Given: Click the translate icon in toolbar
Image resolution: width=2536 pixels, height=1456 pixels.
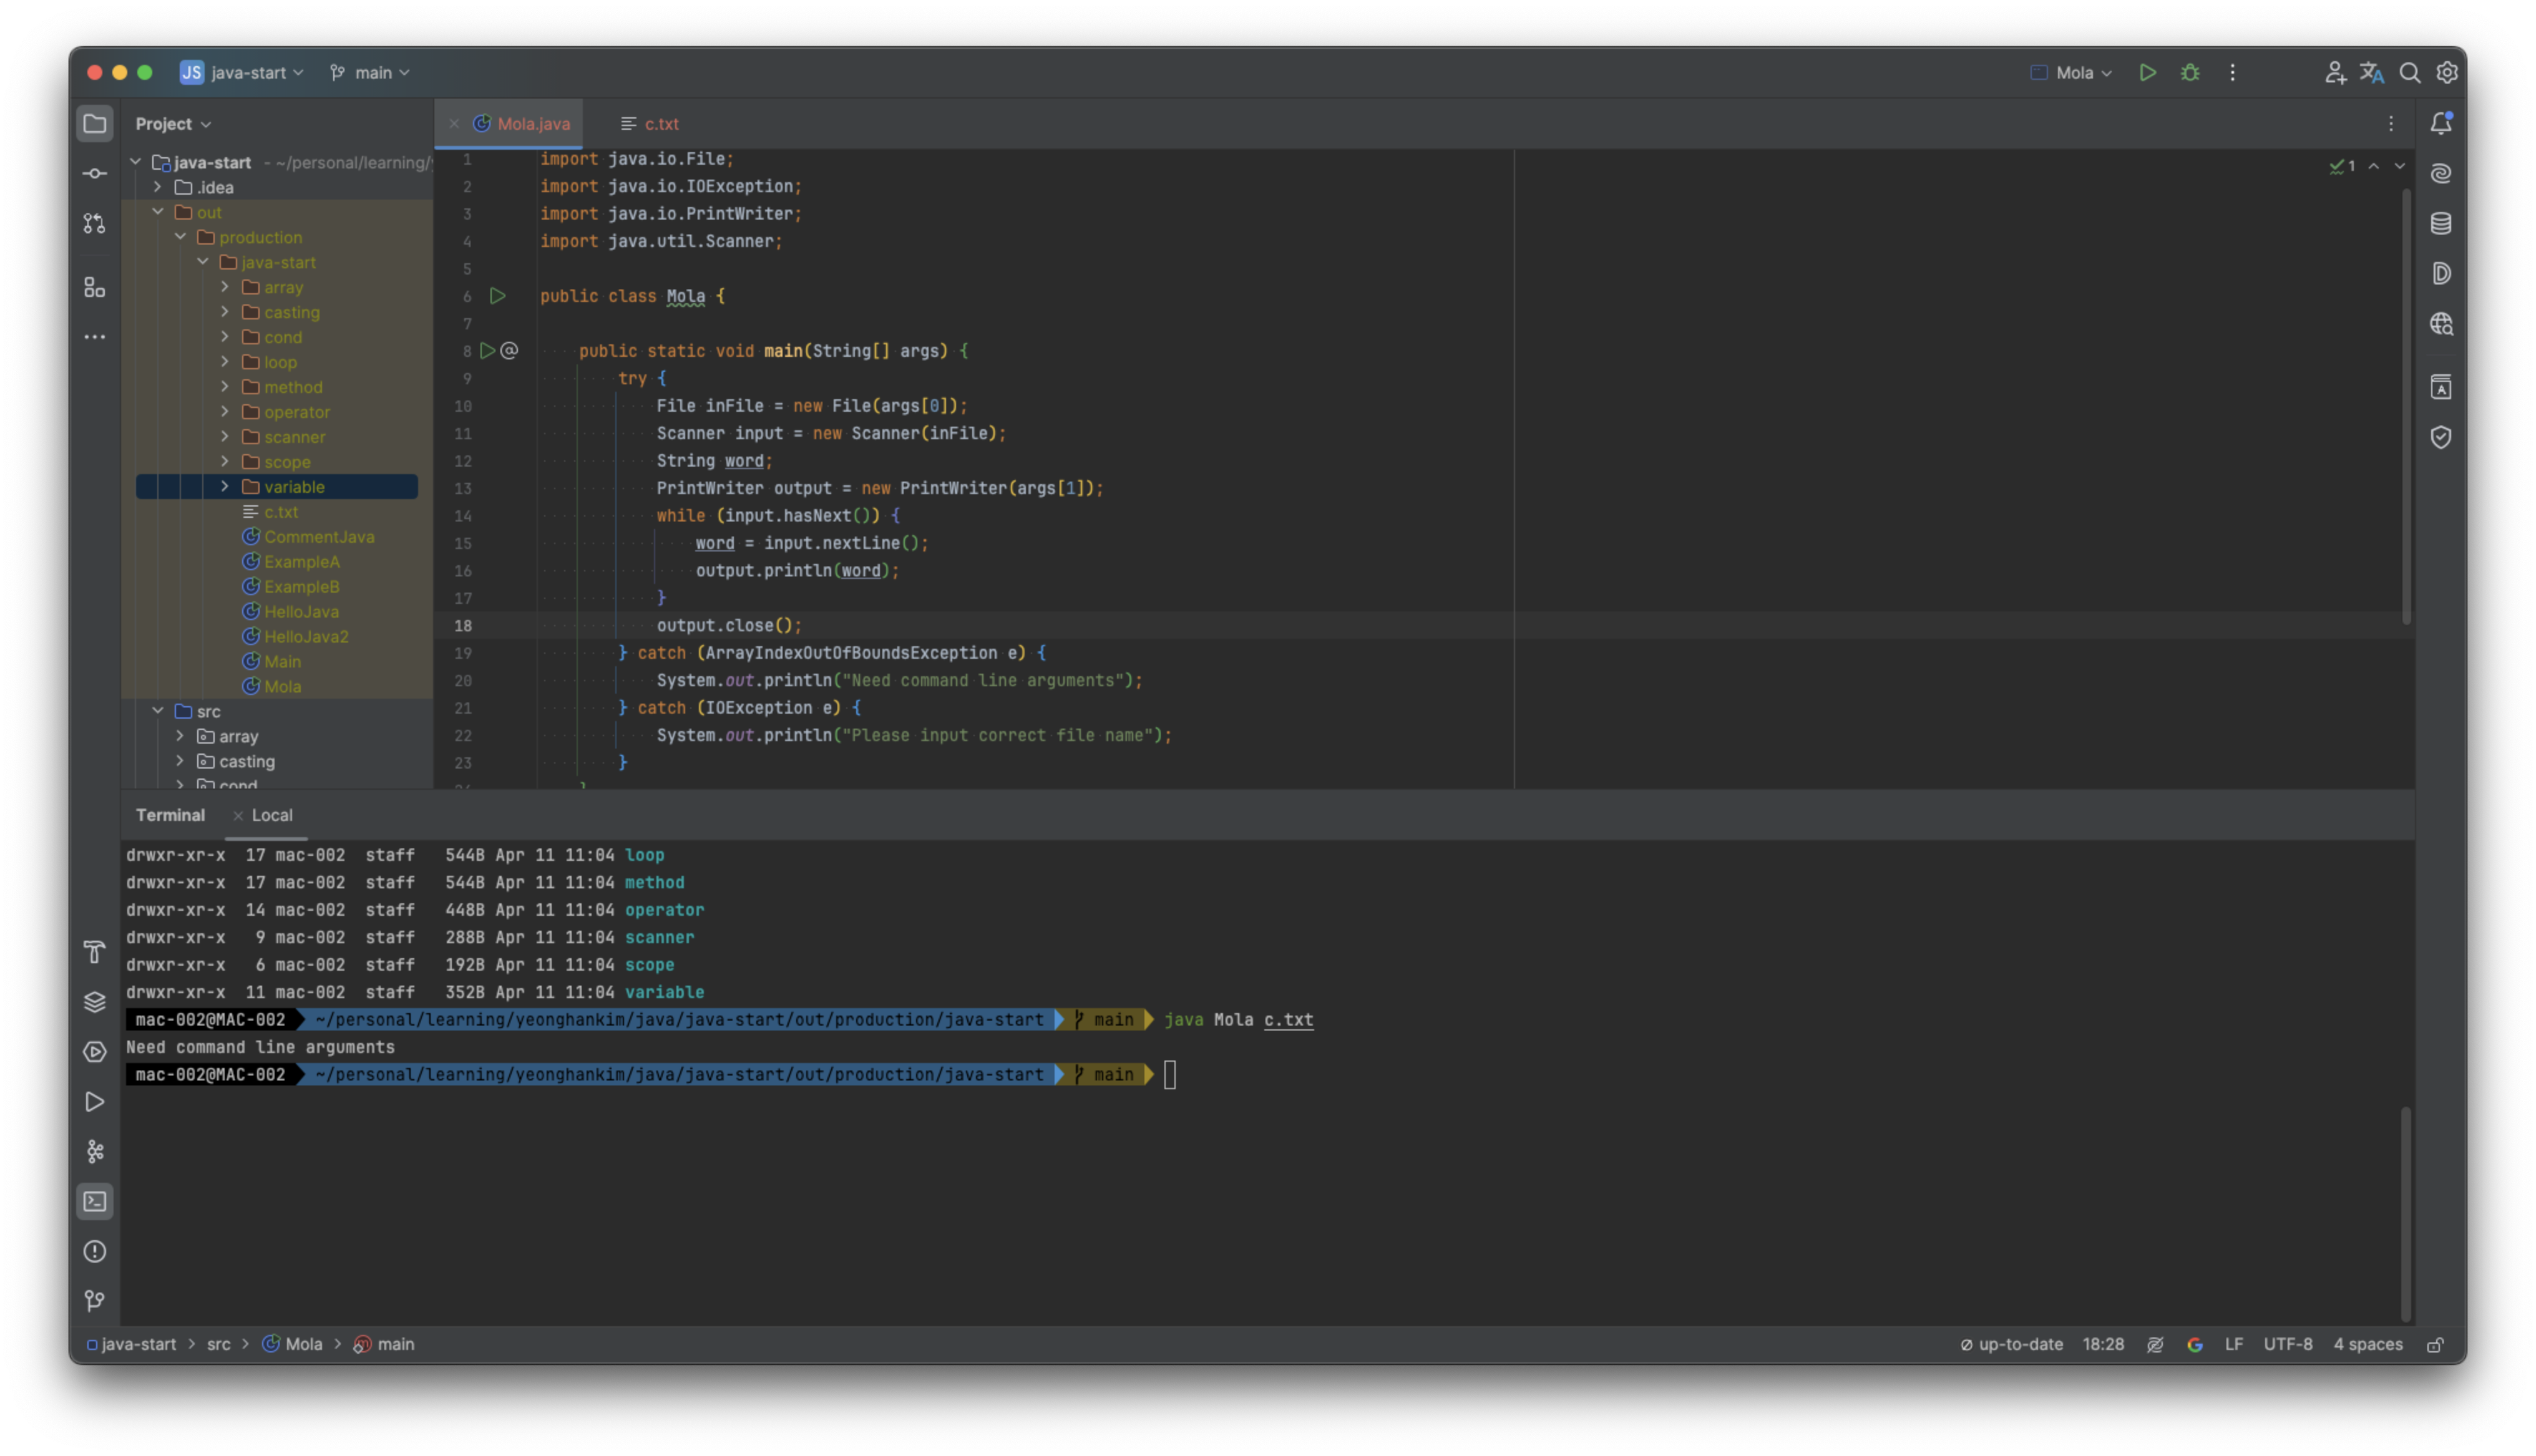Looking at the screenshot, I should pos(2372,73).
